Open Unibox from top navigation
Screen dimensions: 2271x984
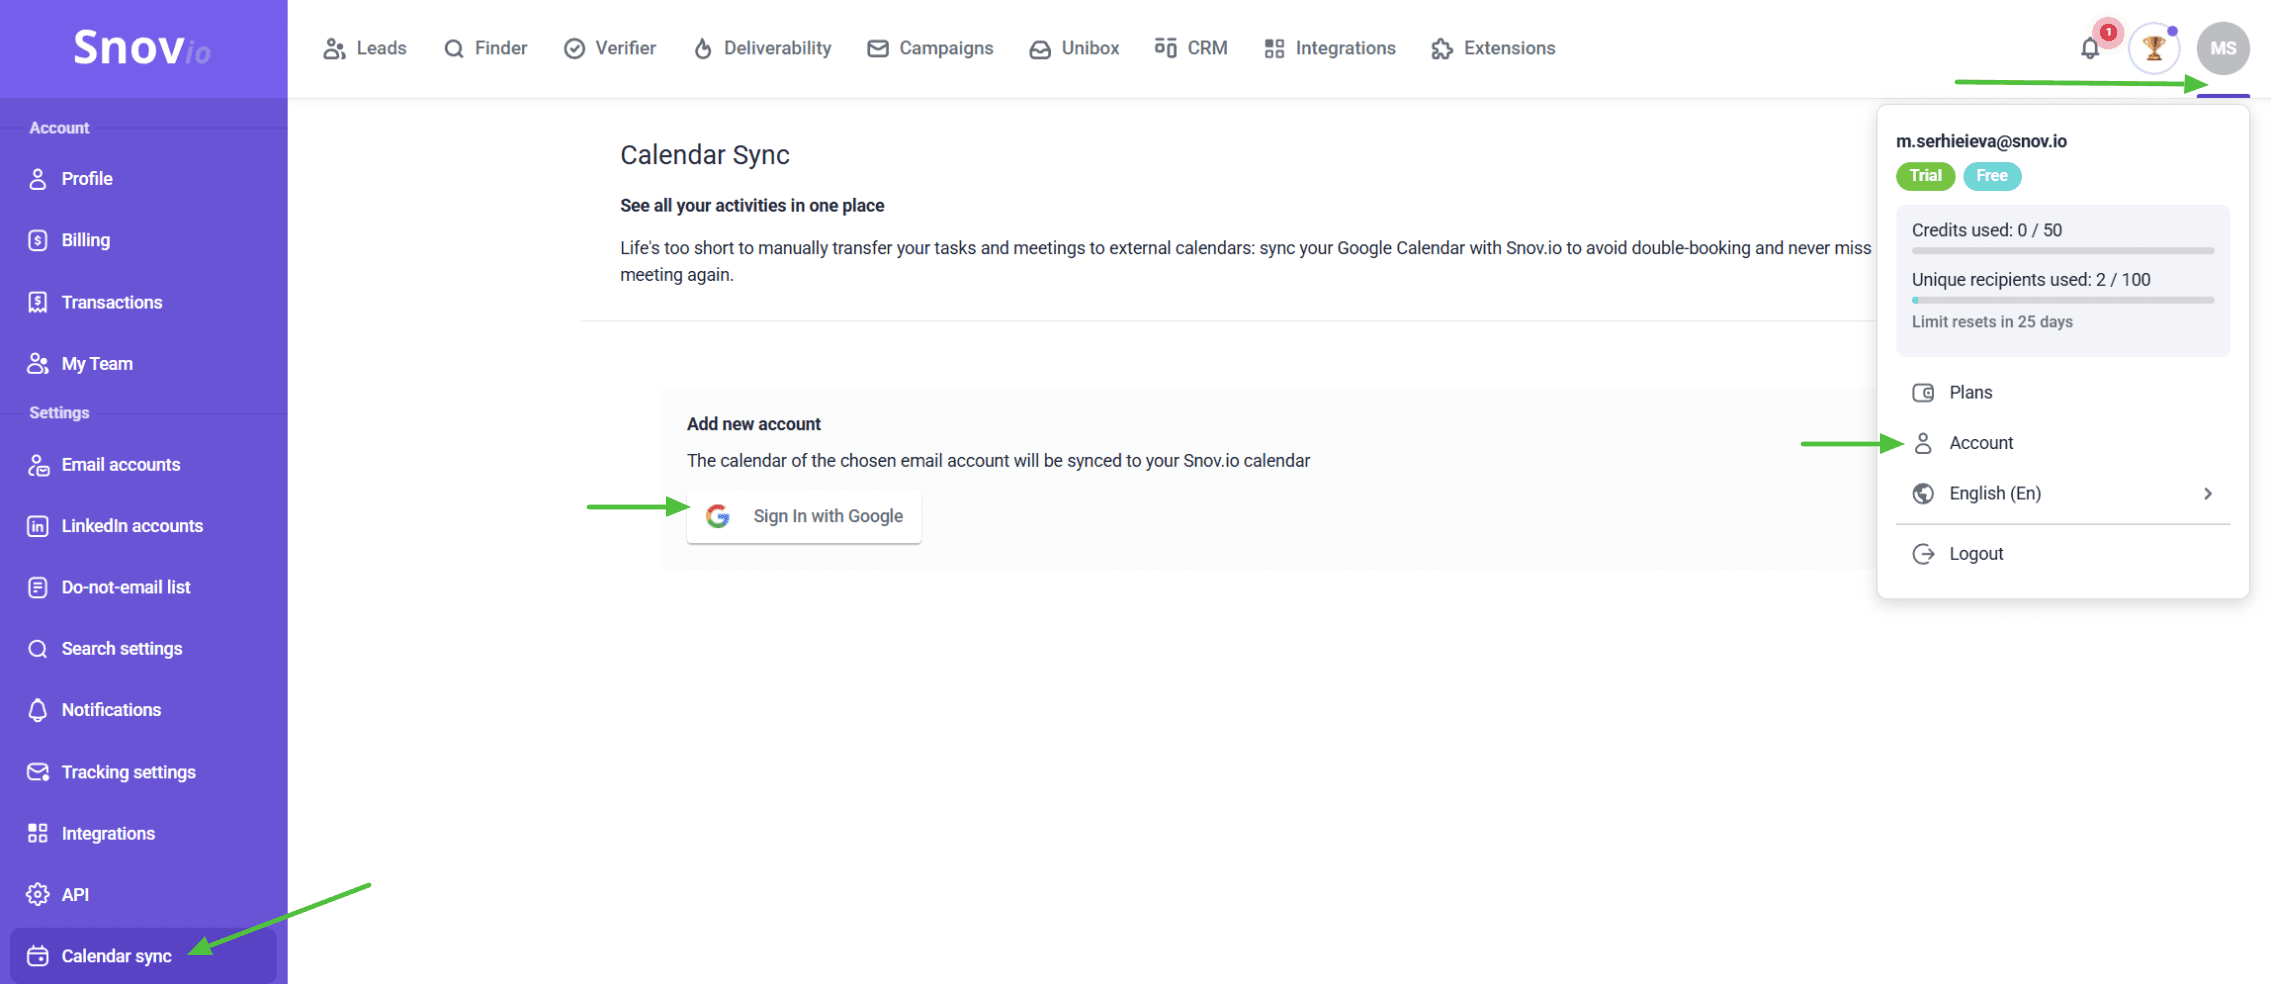coord(1074,48)
